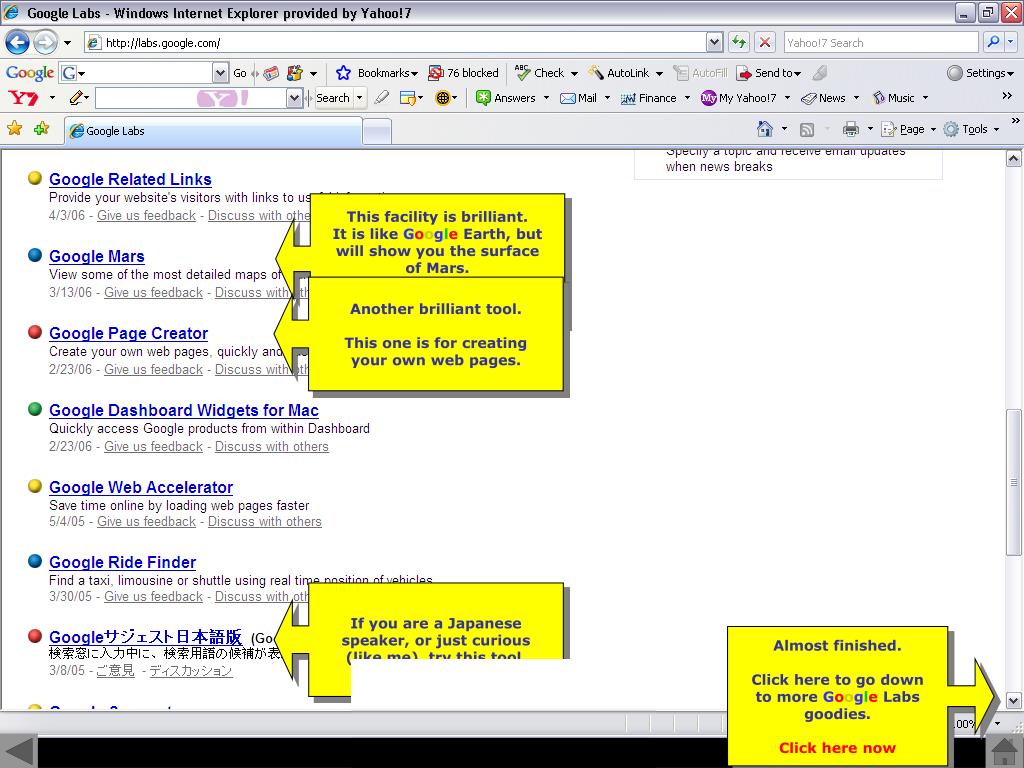Open the address bar URL dropdown

coord(714,43)
